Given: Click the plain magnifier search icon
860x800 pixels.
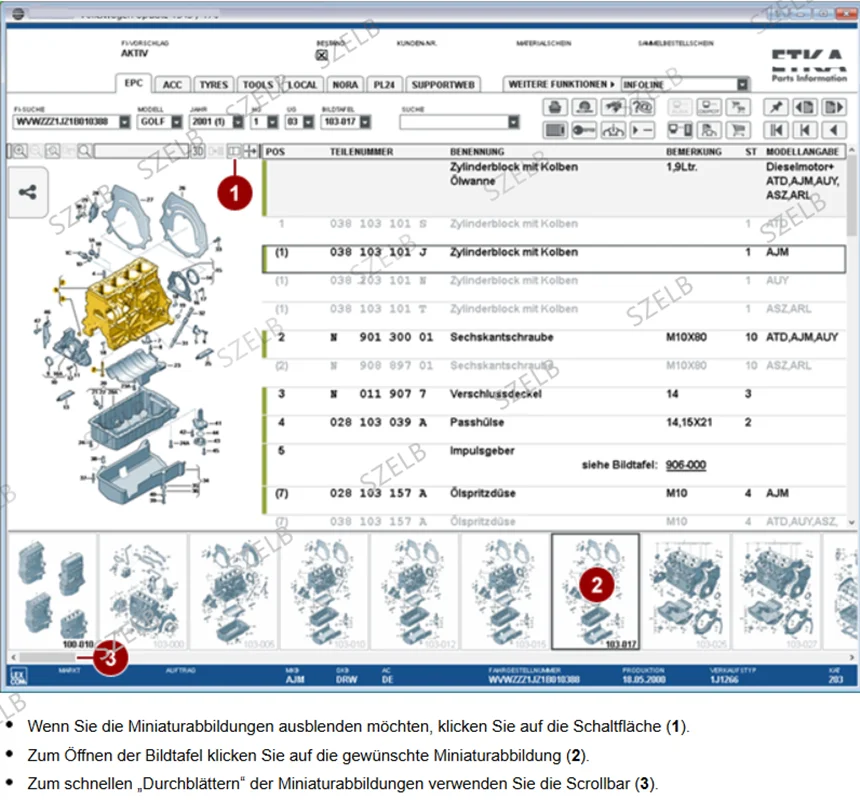Looking at the screenshot, I should coord(84,151).
